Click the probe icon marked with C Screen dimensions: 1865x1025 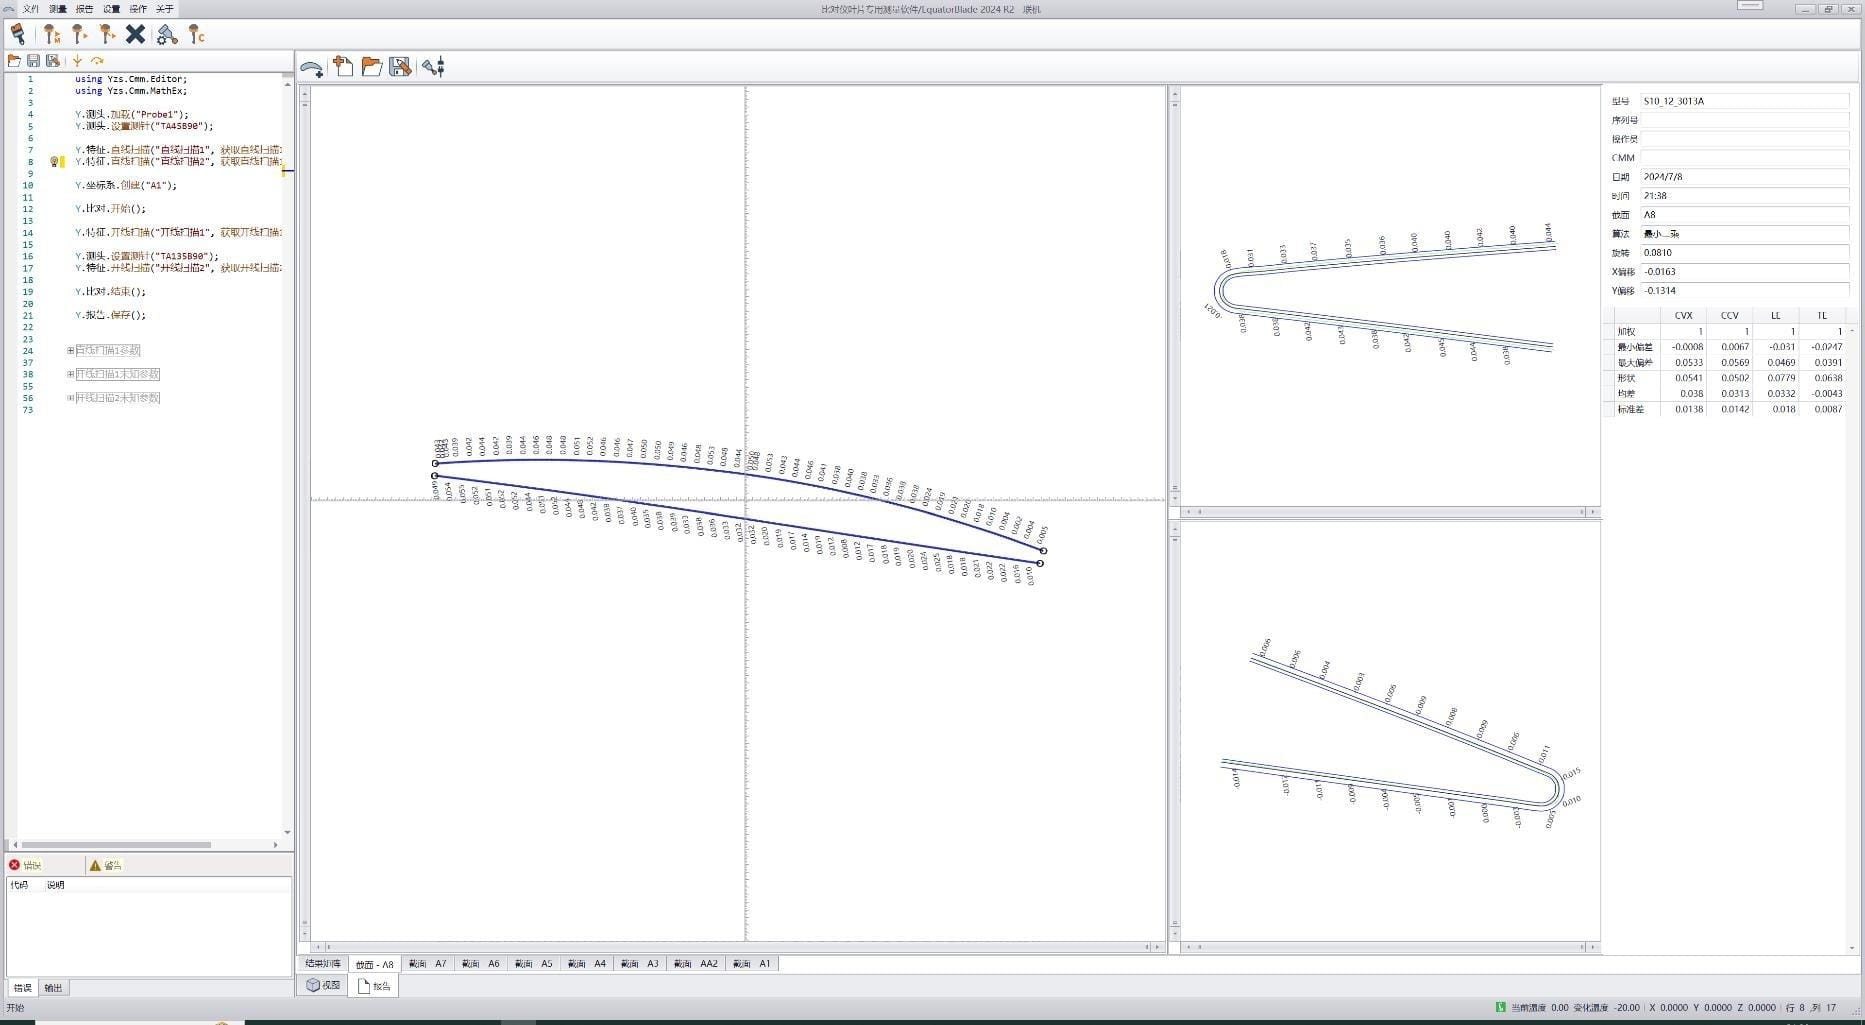coord(197,35)
